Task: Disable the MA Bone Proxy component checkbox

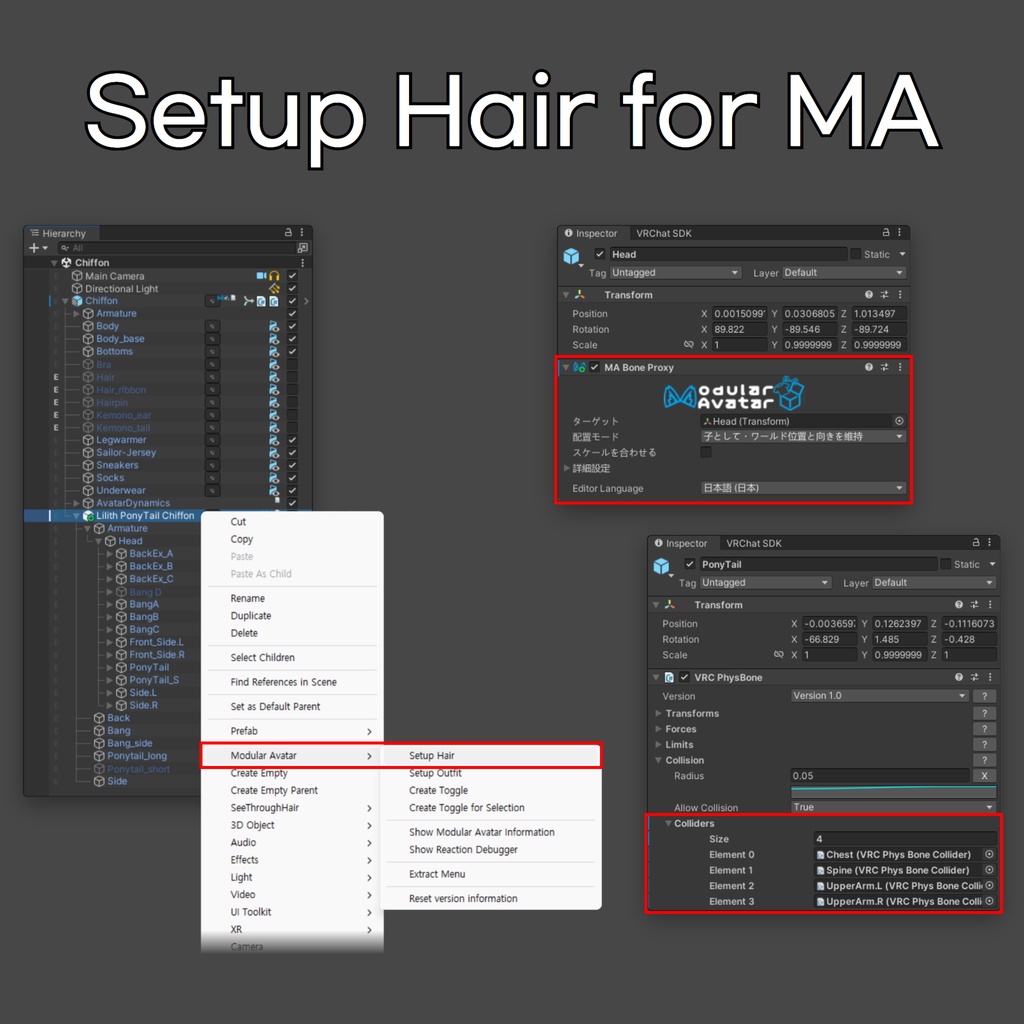Action: 594,367
